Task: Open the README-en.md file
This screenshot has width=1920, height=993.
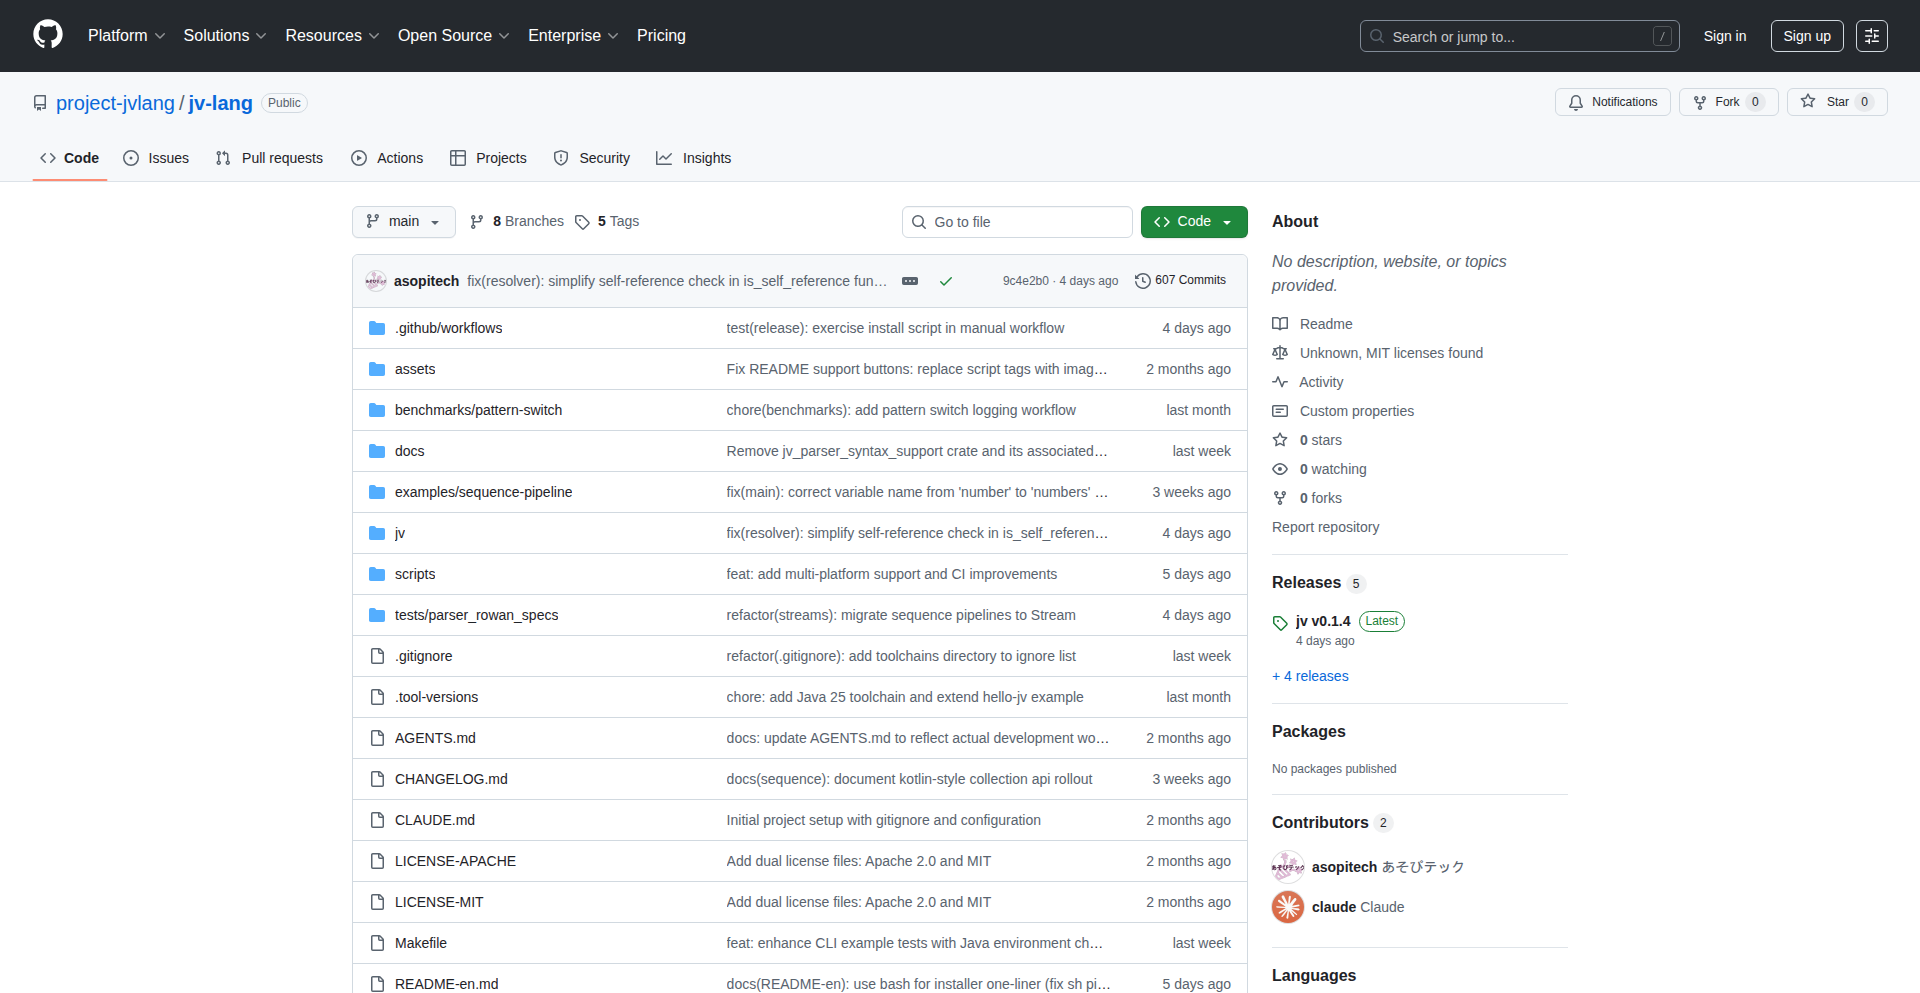Action: [447, 984]
